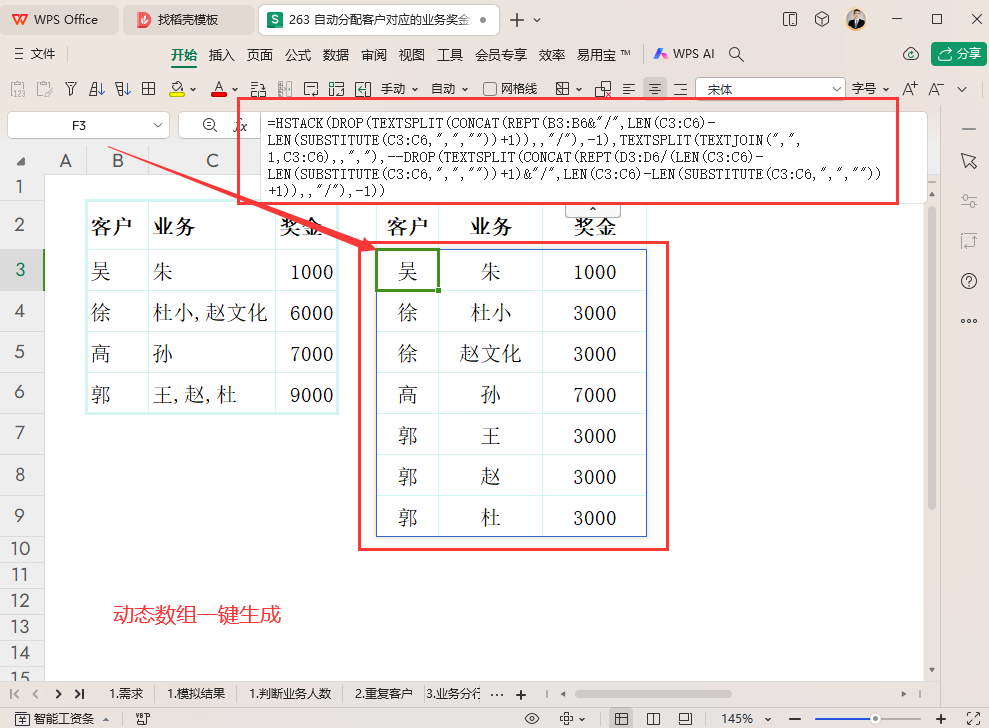Click the fx insert function icon

[240, 126]
